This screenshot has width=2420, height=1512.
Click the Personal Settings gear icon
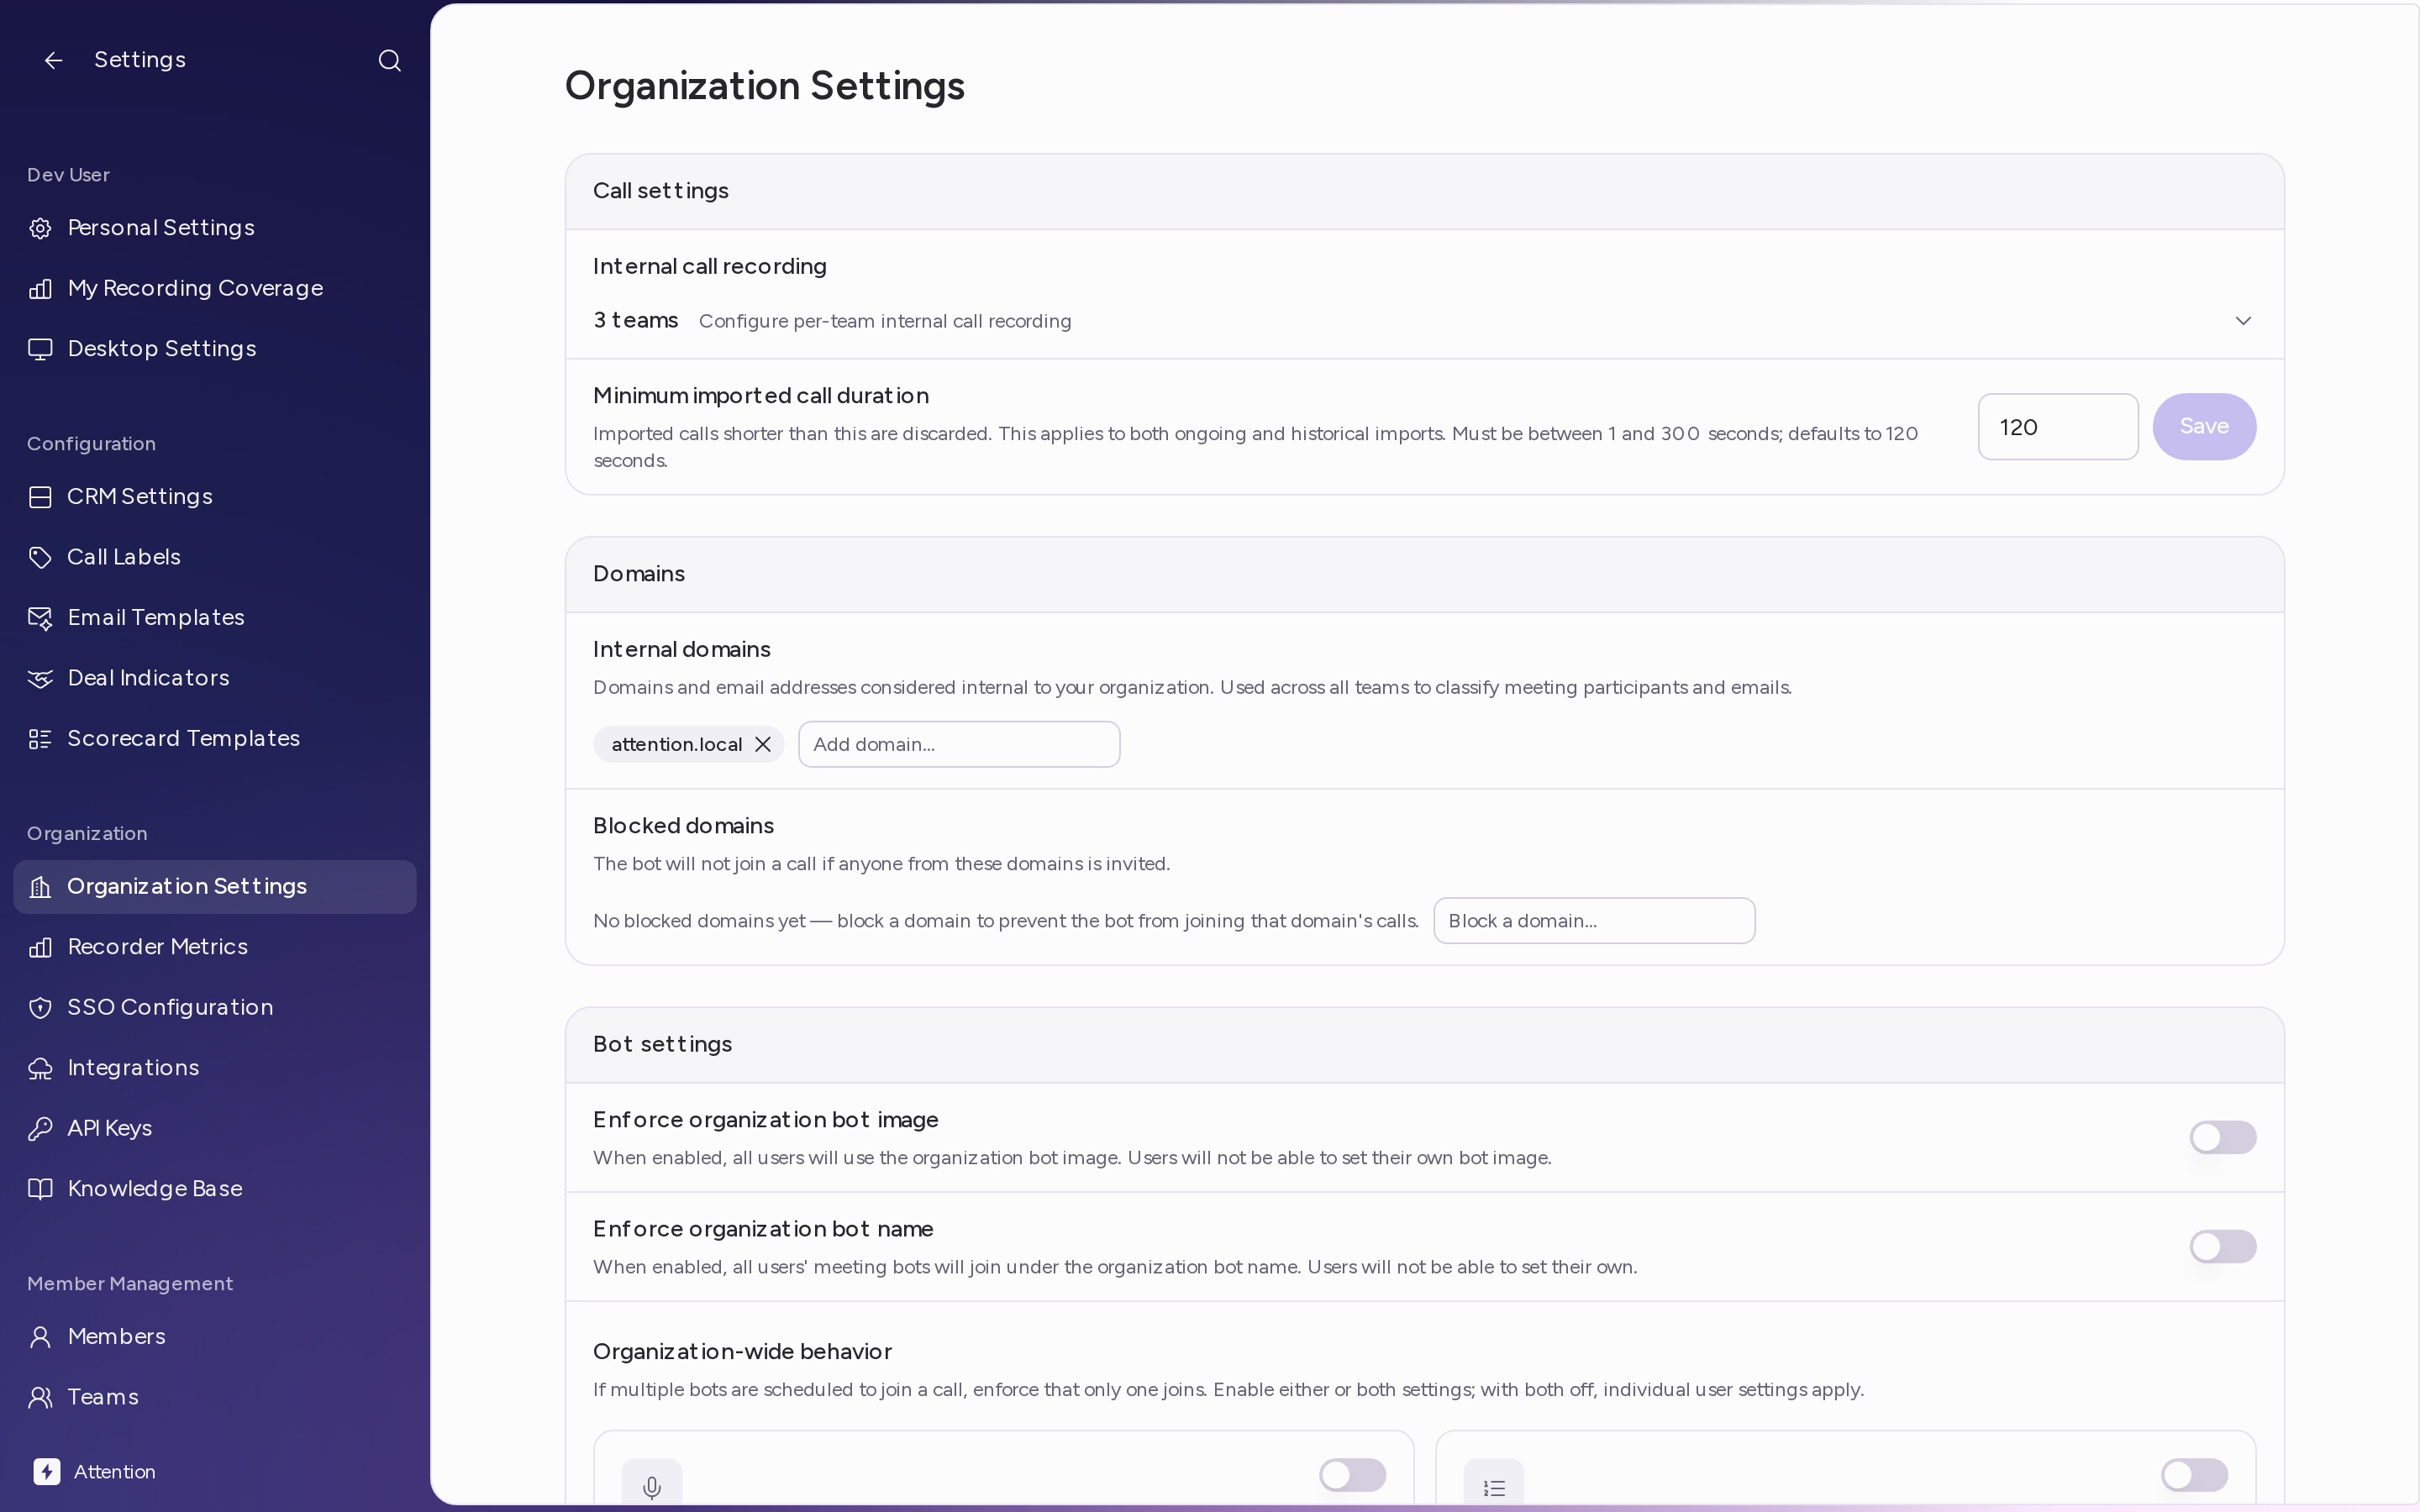point(40,228)
